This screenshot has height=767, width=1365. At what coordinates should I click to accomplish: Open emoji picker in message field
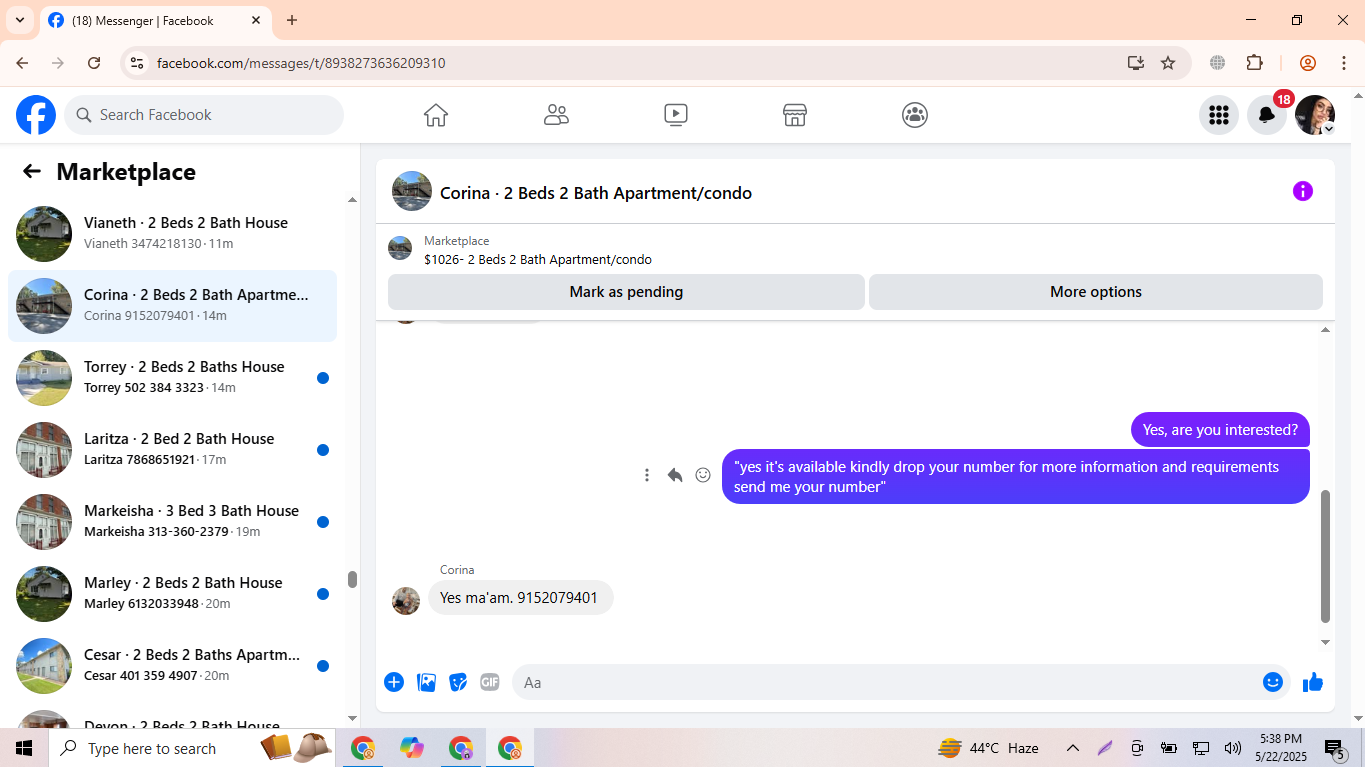point(1273,682)
